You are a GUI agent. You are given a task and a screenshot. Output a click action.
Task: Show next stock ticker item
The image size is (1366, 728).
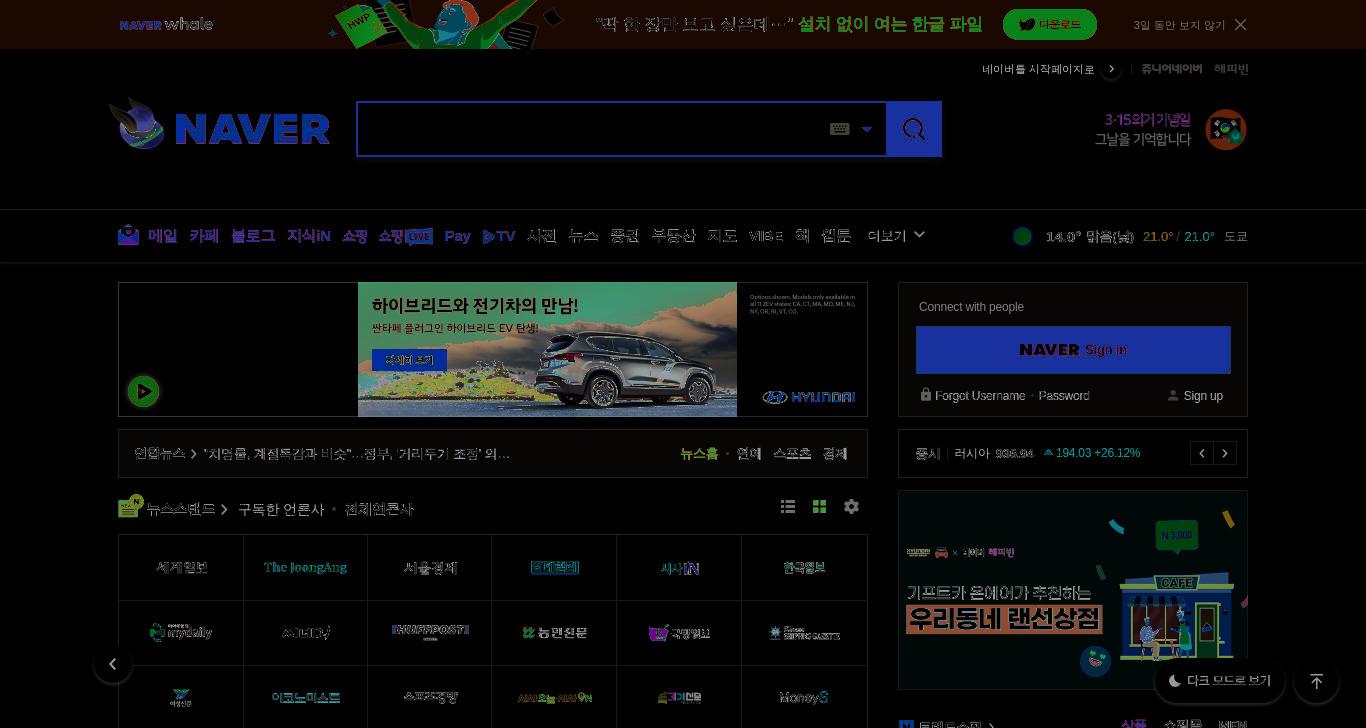(x=1225, y=453)
